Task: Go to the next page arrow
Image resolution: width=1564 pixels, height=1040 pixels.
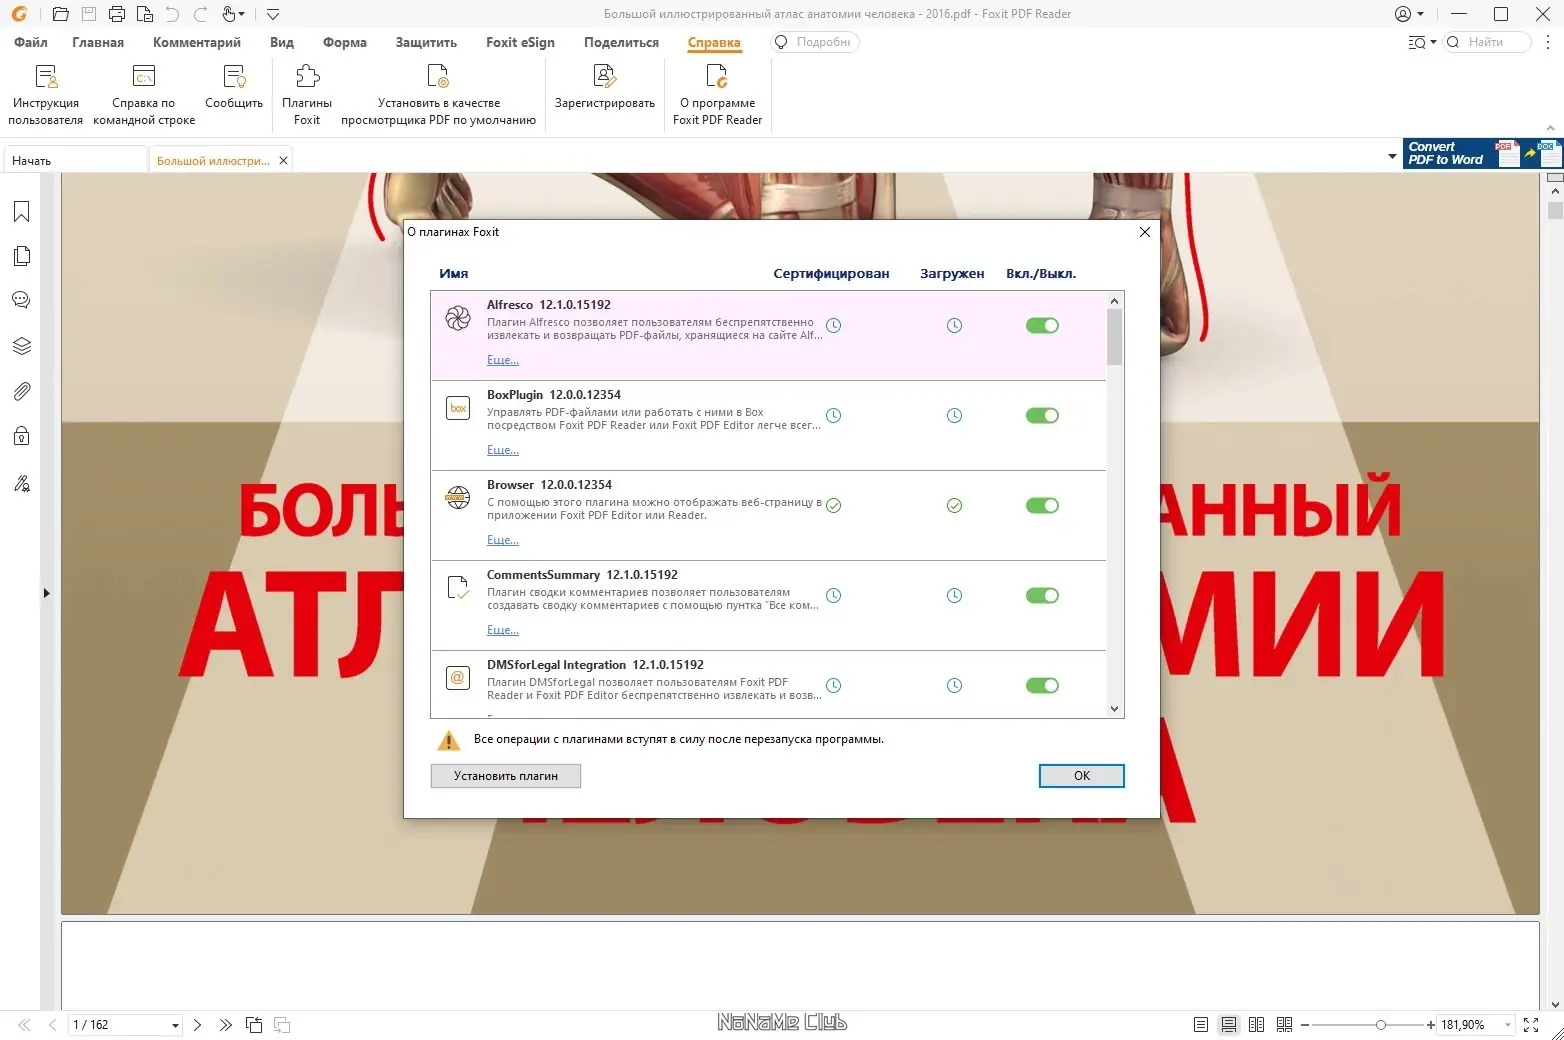Action: coord(197,1025)
